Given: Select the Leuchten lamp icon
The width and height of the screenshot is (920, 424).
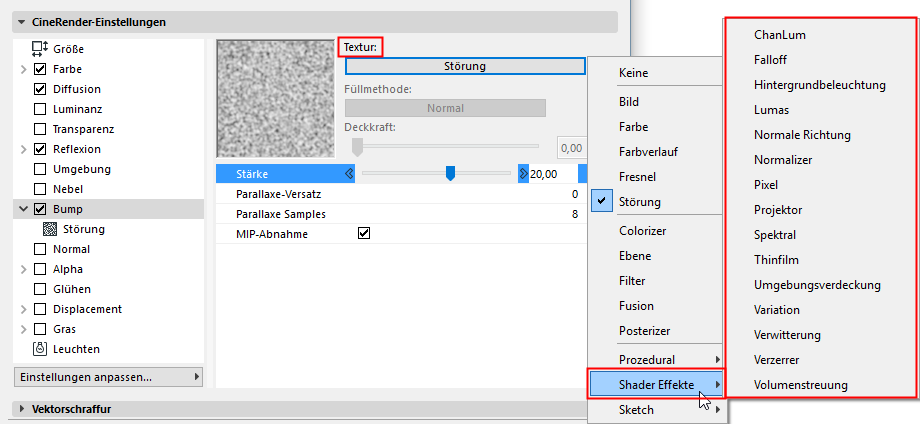Looking at the screenshot, I should click(x=40, y=349).
